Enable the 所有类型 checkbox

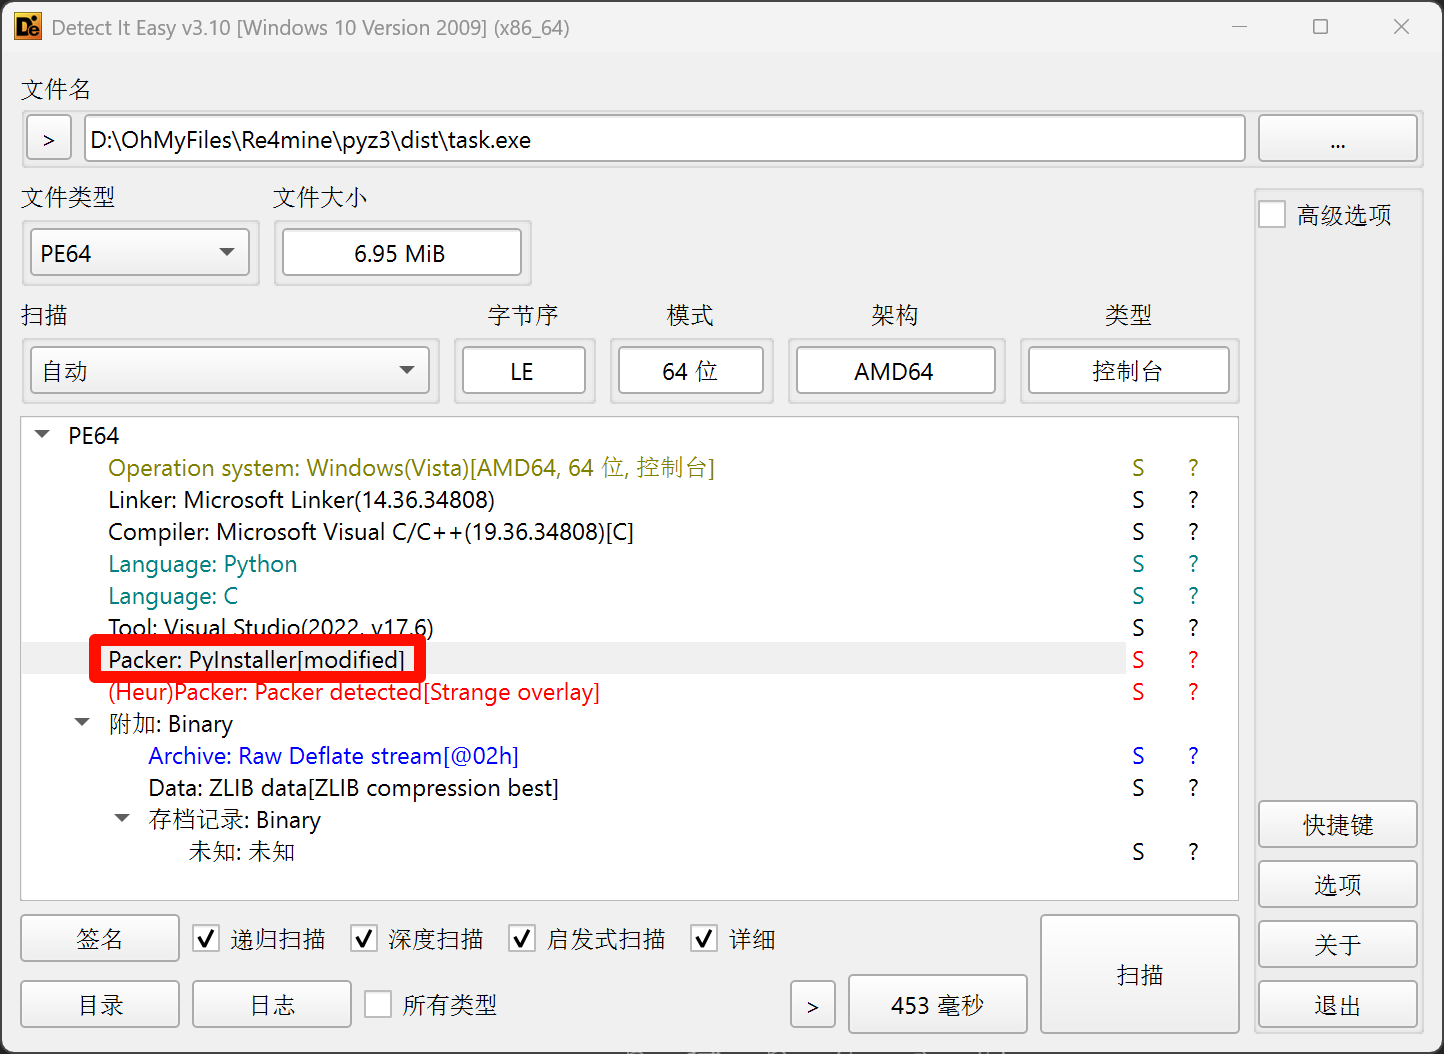tap(378, 1005)
